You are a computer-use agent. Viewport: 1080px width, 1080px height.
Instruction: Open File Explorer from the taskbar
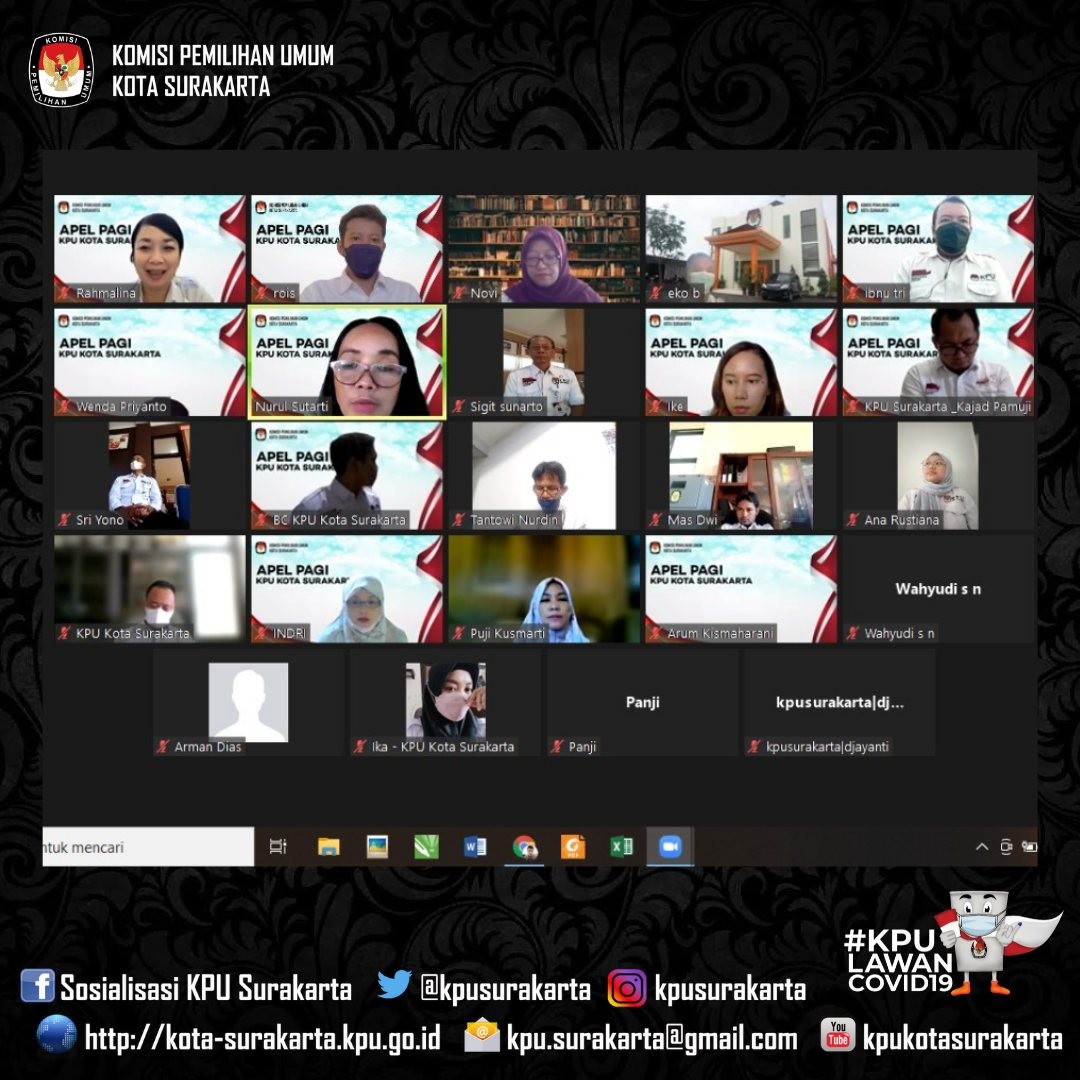(x=328, y=847)
